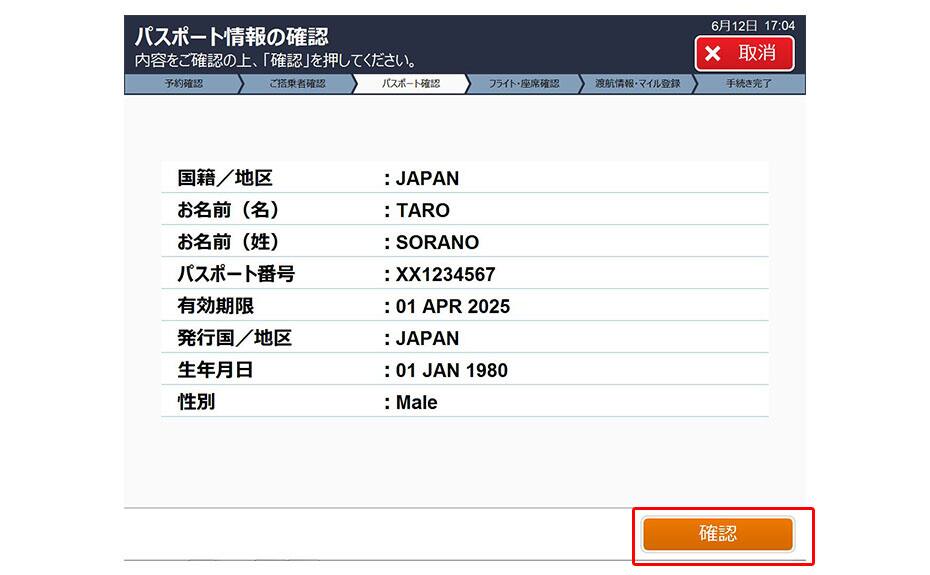Select the 予約確認 step tab
This screenshot has height=575, width=930.
tap(183, 84)
